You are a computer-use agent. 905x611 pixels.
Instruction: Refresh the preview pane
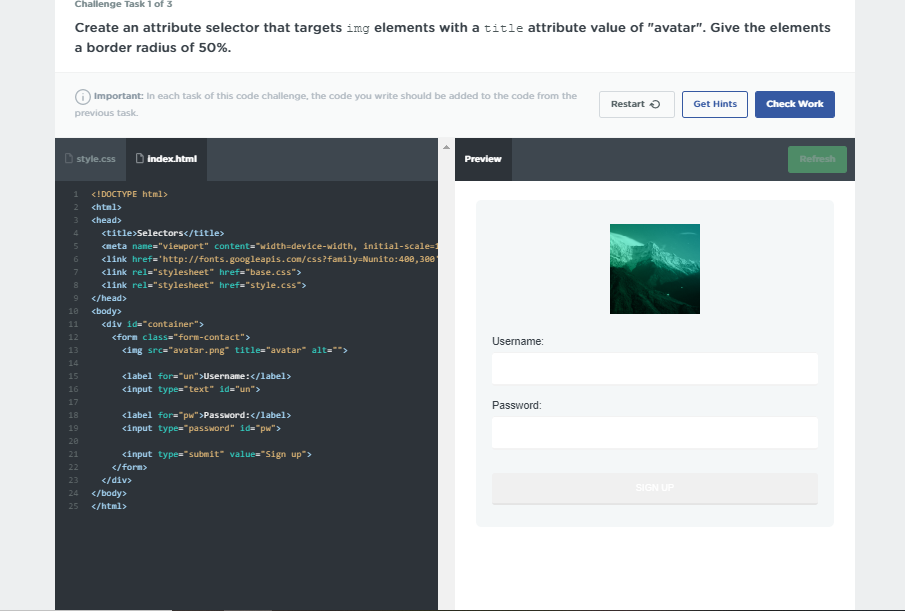pyautogui.click(x=816, y=159)
